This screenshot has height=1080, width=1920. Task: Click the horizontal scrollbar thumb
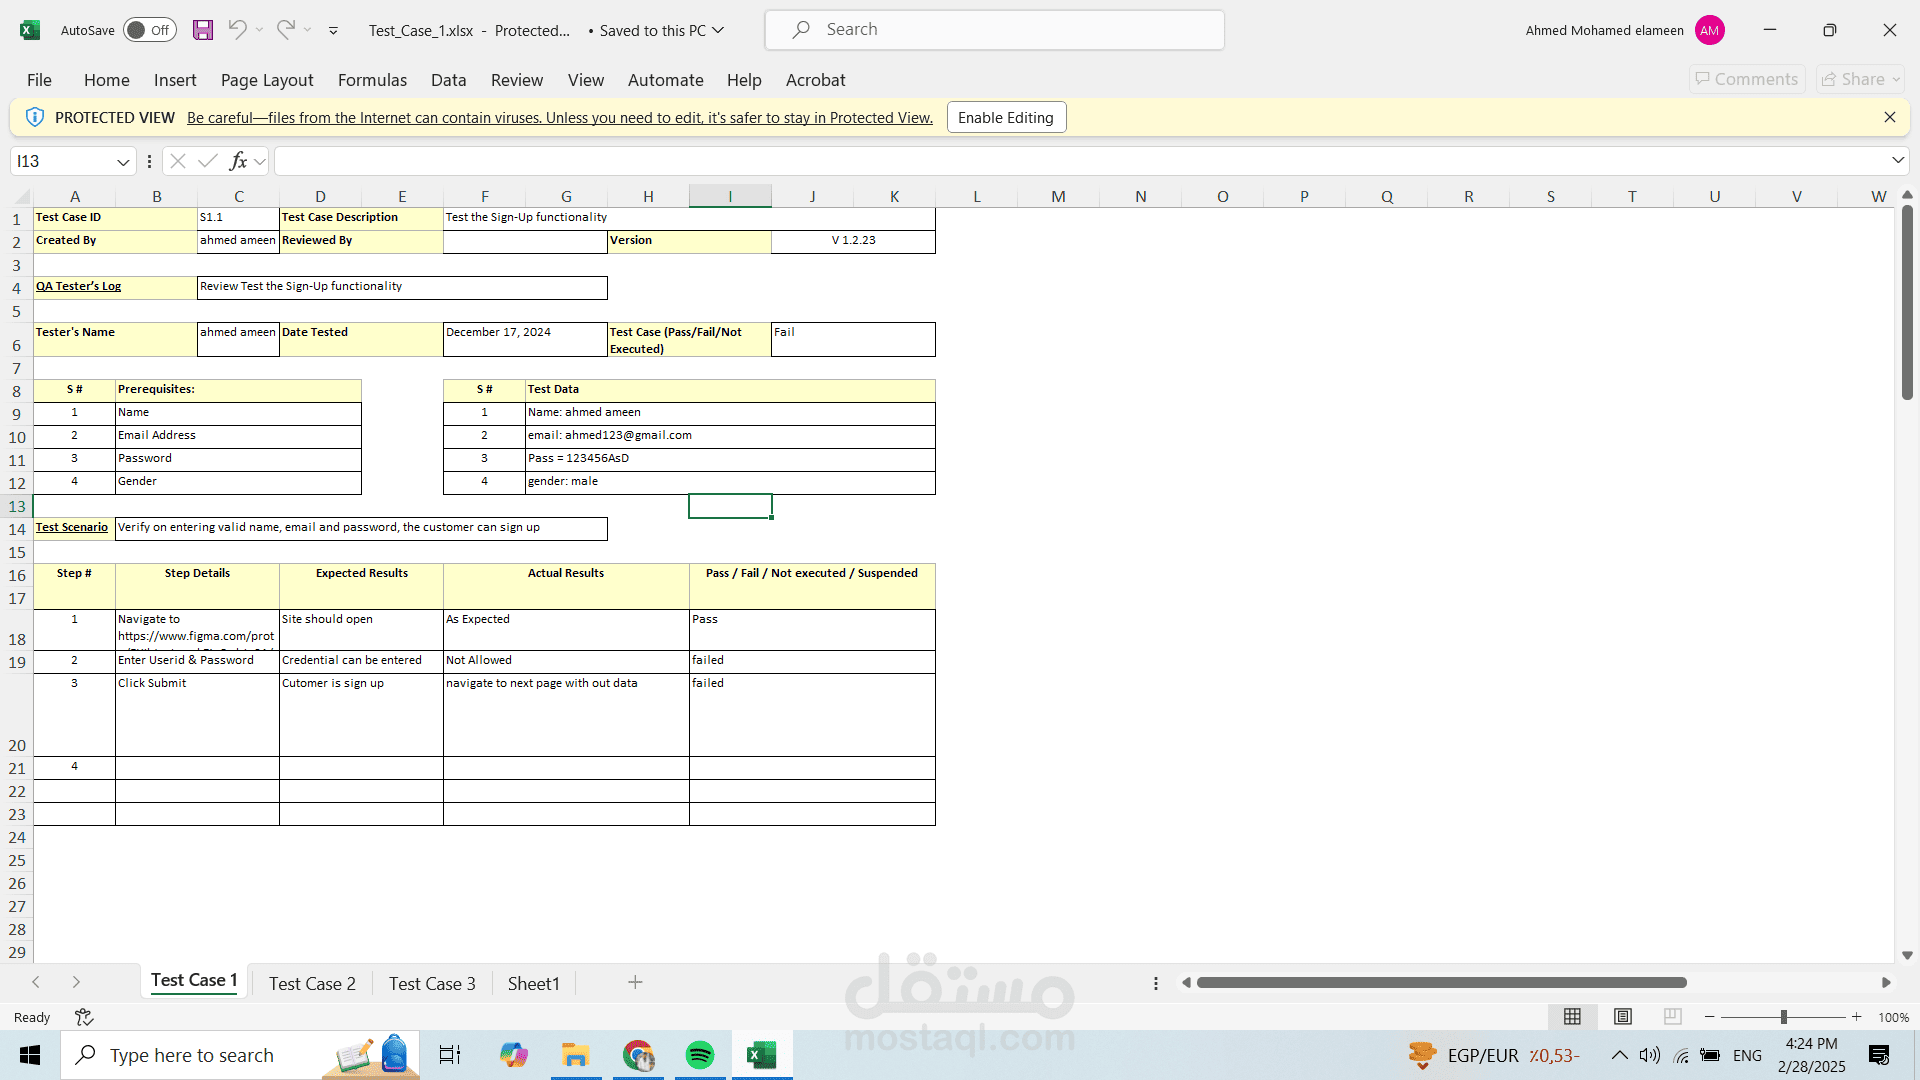pos(1442,983)
